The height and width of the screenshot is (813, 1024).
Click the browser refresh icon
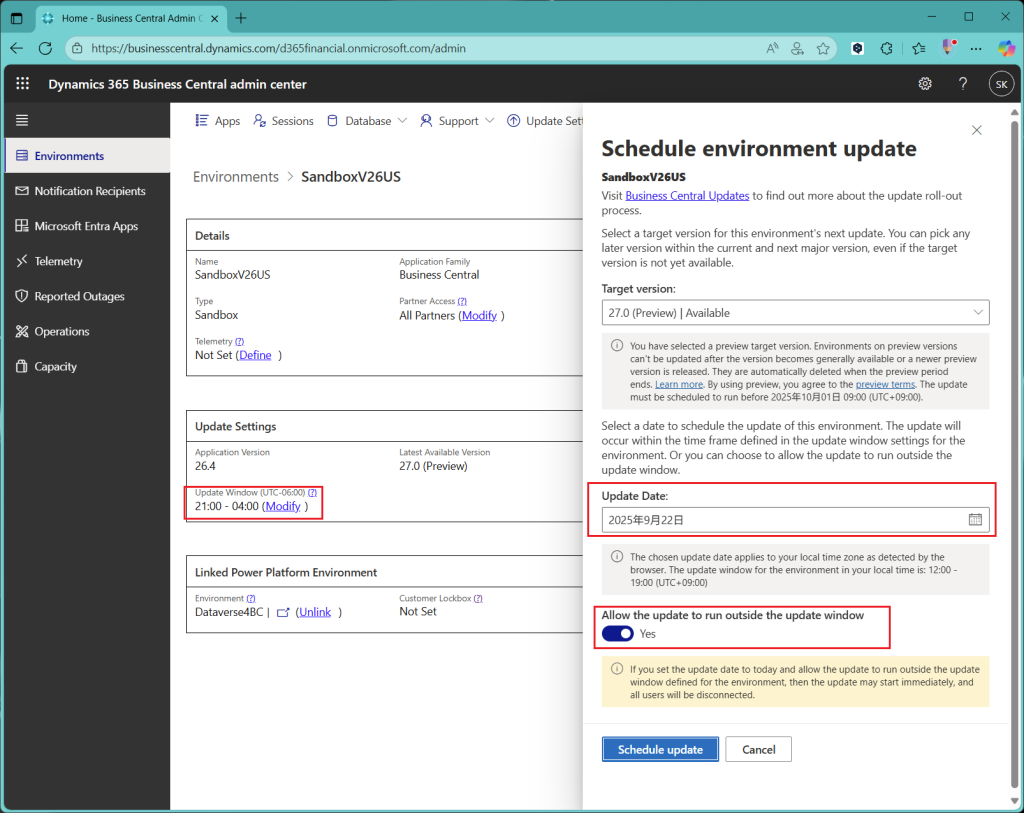pyautogui.click(x=45, y=48)
